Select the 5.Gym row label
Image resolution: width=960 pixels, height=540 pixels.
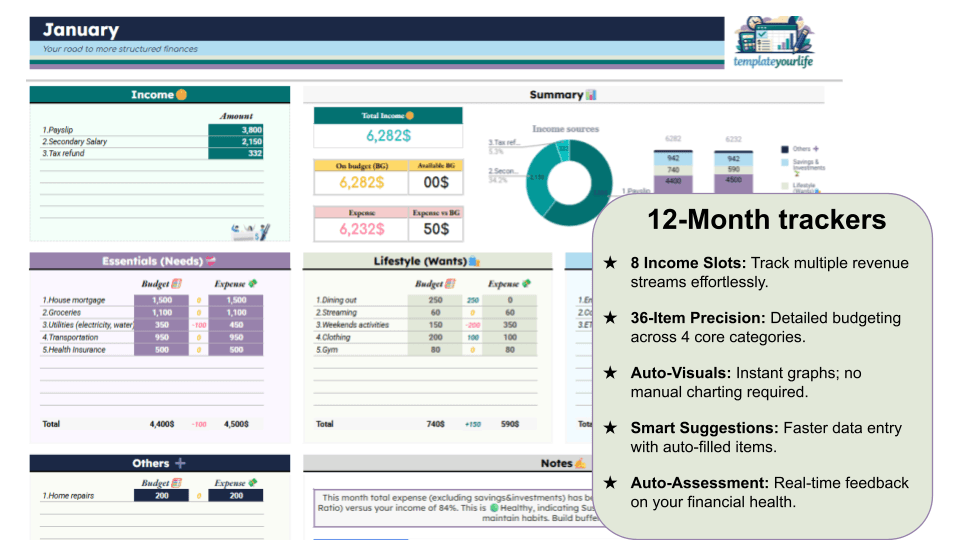(326, 350)
